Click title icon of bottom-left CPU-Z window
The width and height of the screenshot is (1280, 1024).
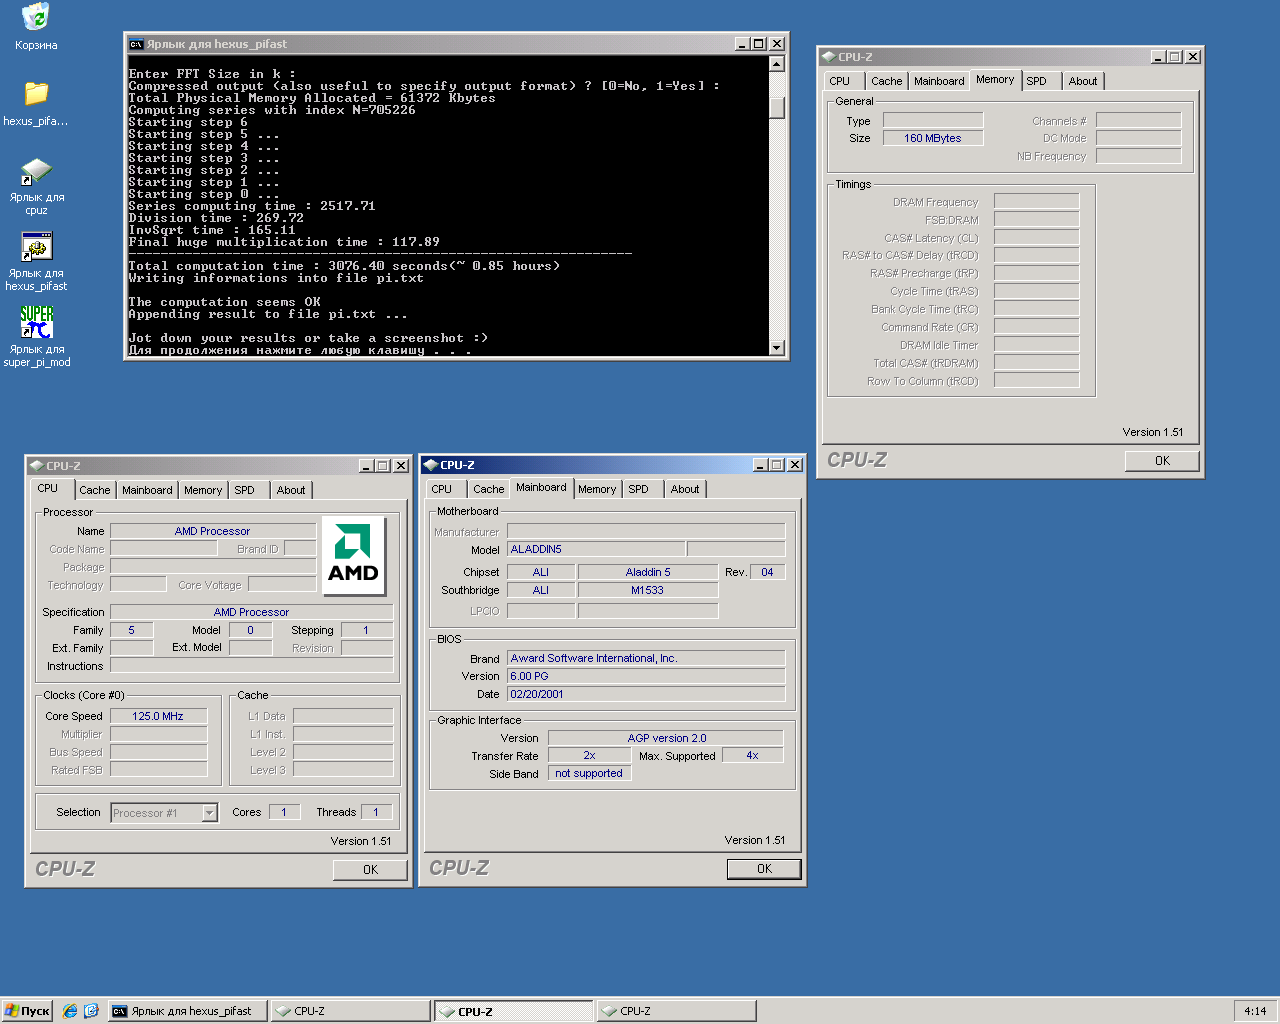point(36,466)
